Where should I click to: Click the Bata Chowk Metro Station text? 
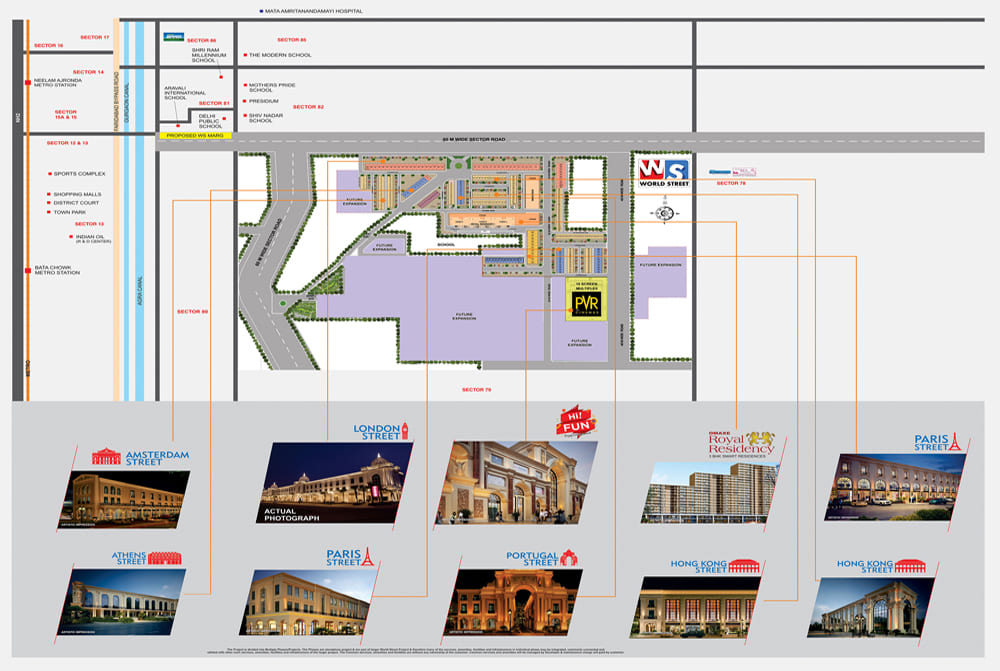57,270
